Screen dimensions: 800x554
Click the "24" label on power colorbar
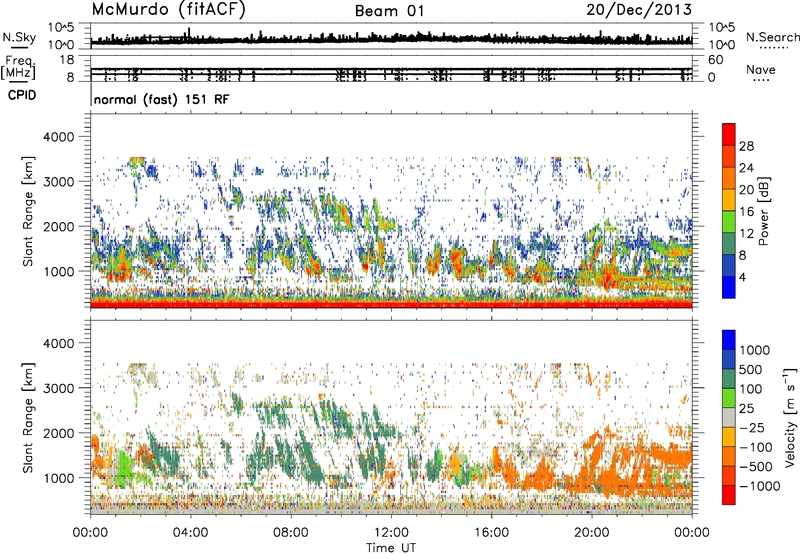(x=746, y=168)
